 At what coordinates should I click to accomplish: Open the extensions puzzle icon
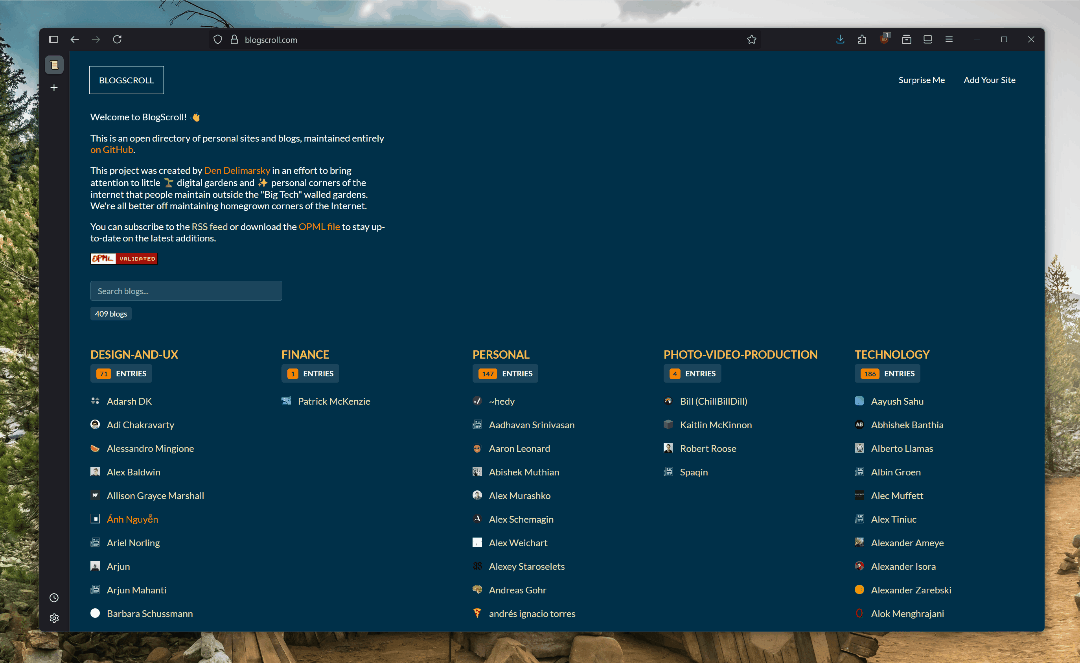862,40
